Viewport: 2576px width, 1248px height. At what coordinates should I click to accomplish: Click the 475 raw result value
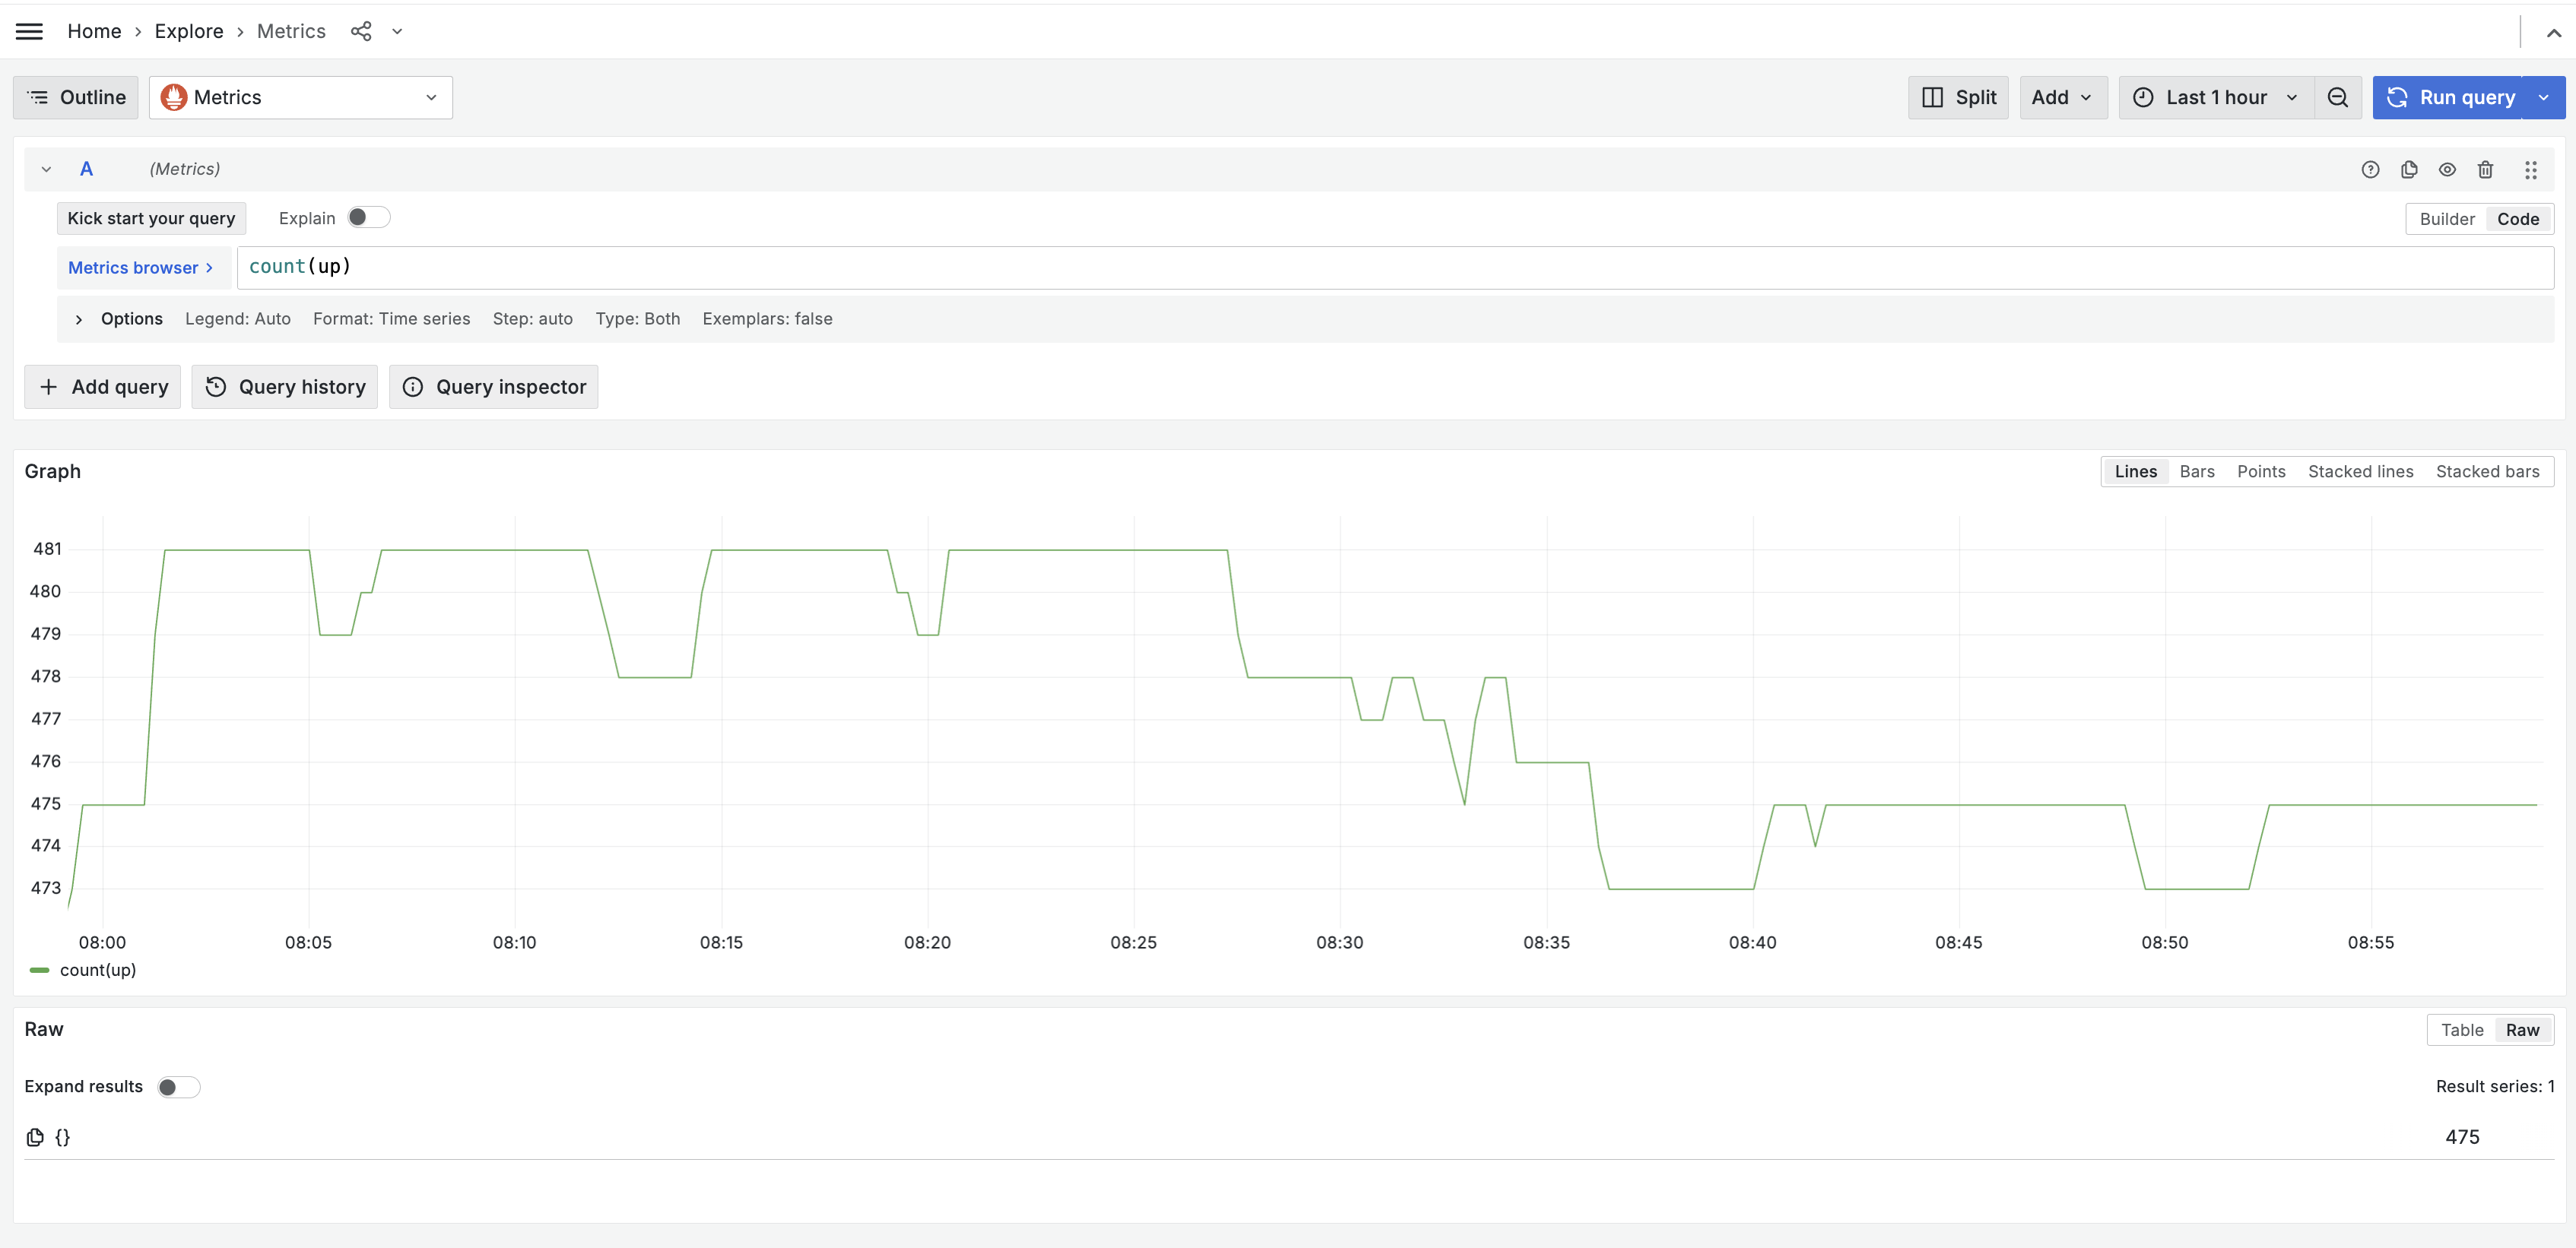coord(2462,1137)
